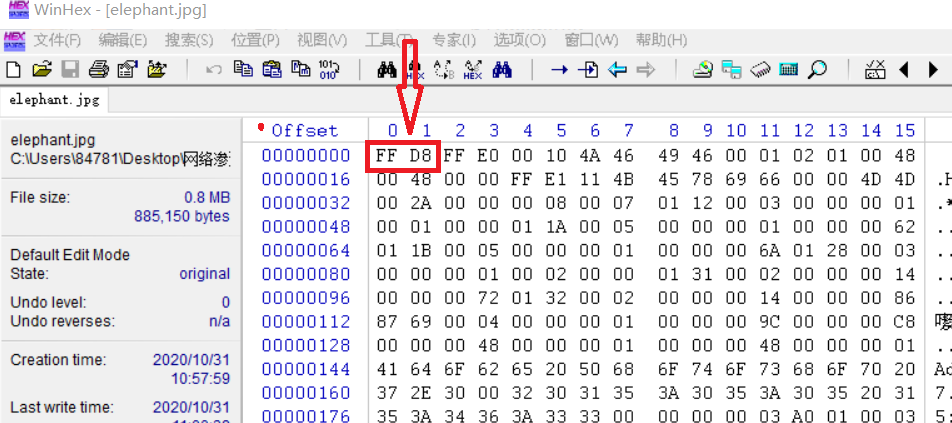Select offset row 00000048
Viewport: 952px width, 423px height.
pyautogui.click(x=305, y=227)
